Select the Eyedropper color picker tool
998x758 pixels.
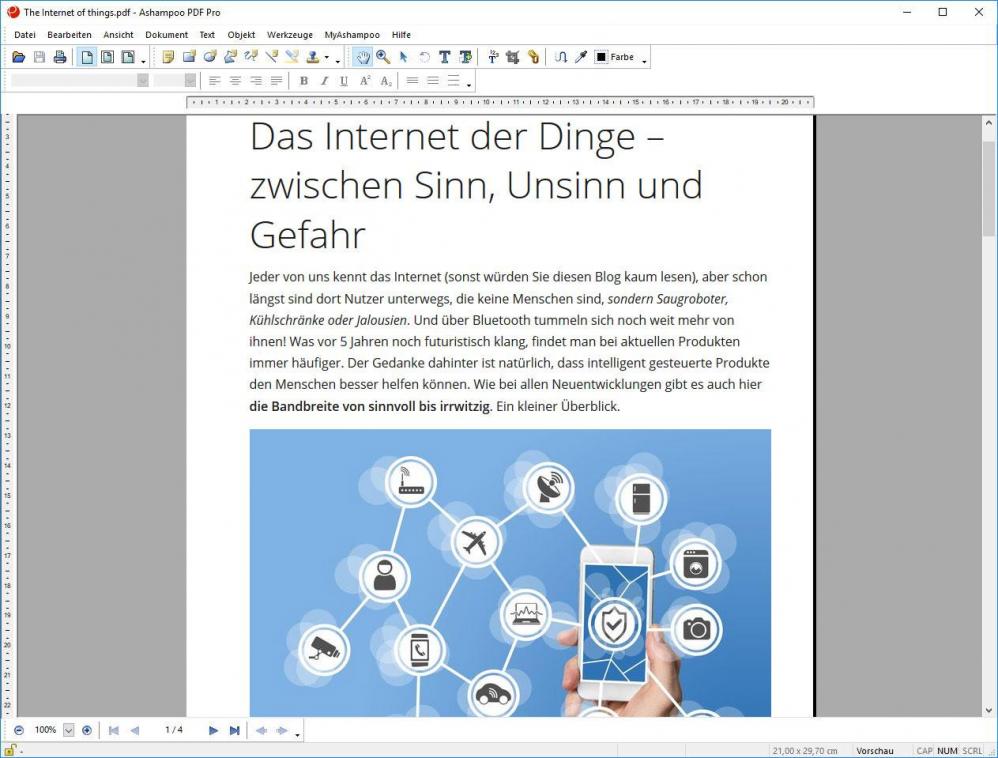580,58
